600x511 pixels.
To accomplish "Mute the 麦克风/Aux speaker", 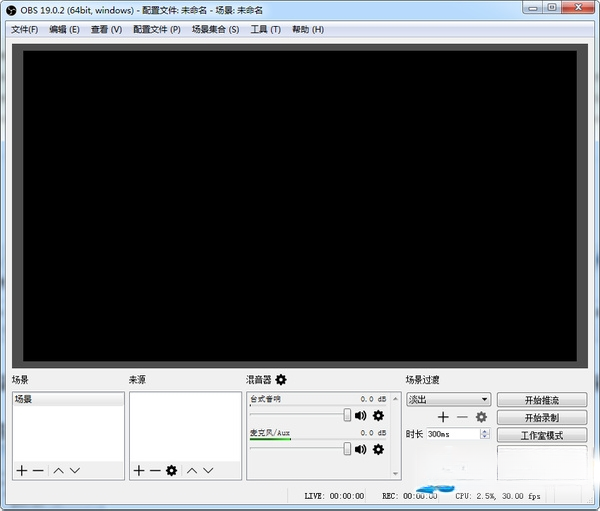I will tap(360, 449).
